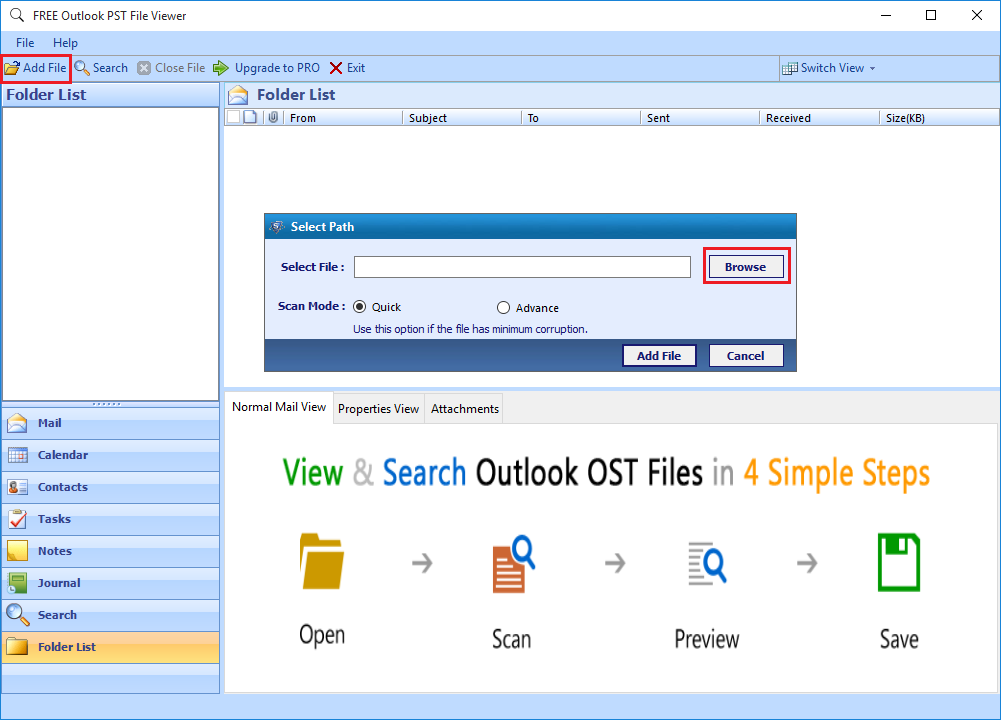This screenshot has width=1001, height=720.
Task: Open Notes sticky icon
Action: (17, 551)
